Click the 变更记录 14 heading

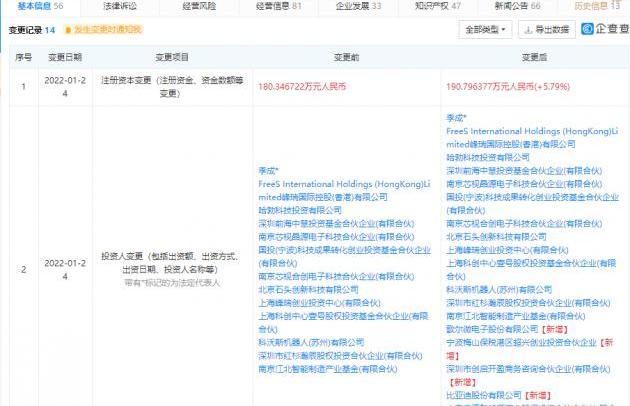pos(32,30)
